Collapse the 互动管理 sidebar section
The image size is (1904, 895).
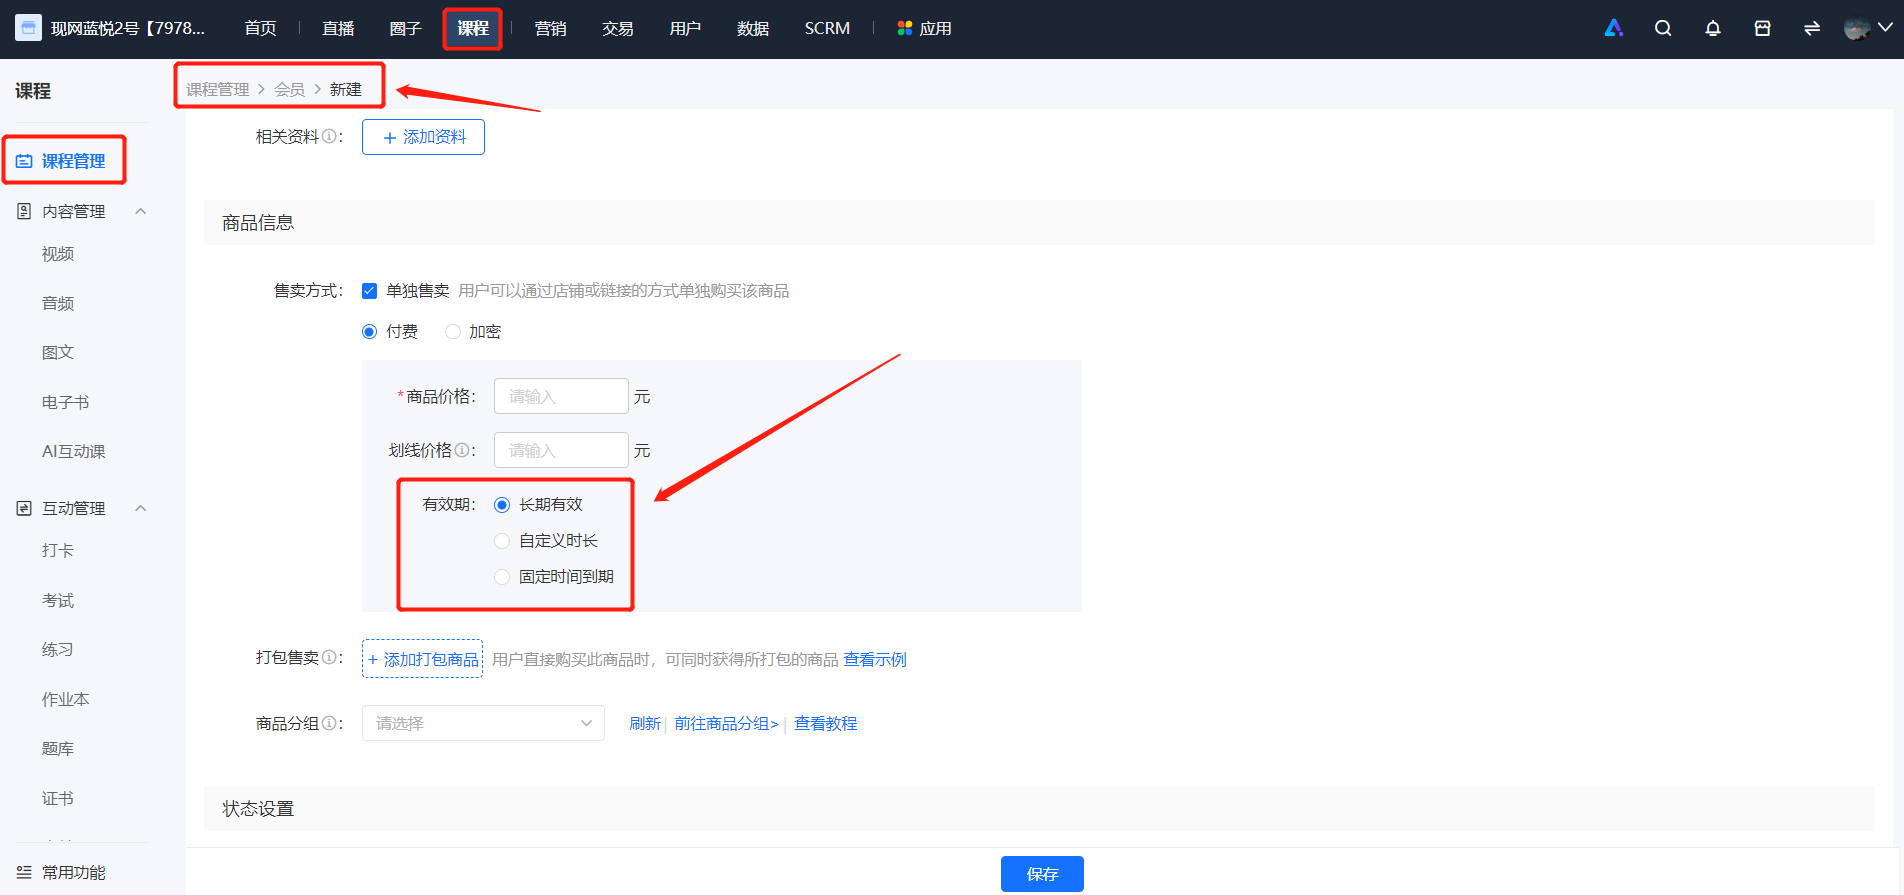pyautogui.click(x=141, y=508)
